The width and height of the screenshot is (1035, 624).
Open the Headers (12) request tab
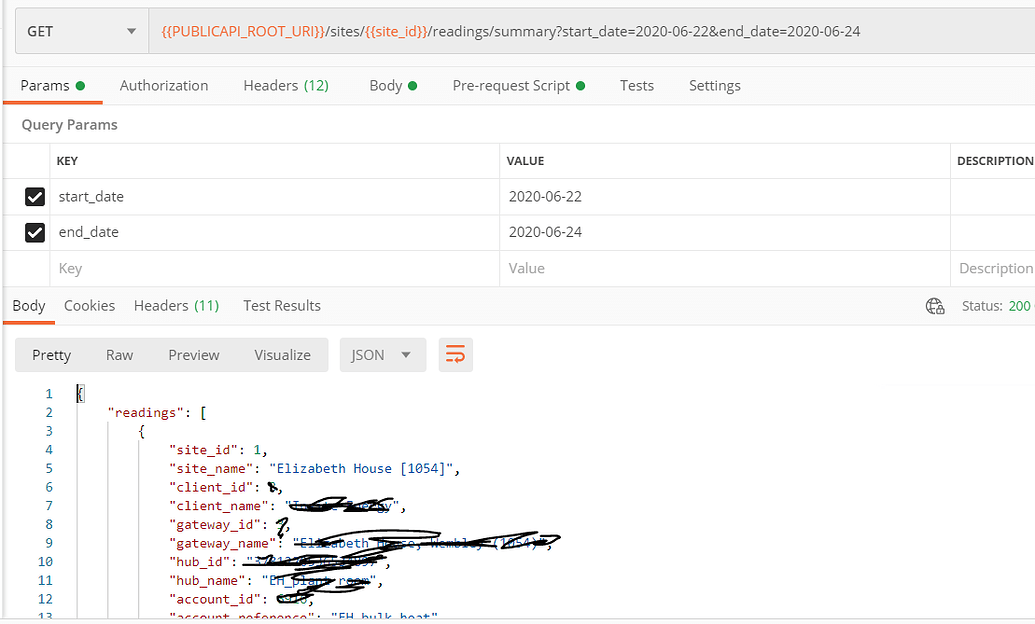286,85
